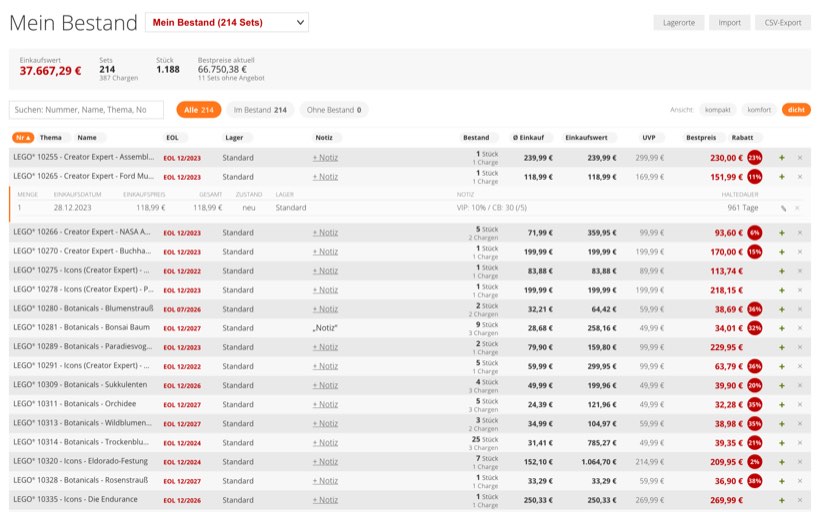This screenshot has height=512, width=820.
Task: Add a note via + Notiz for LEGO 10266
Action: coord(325,233)
